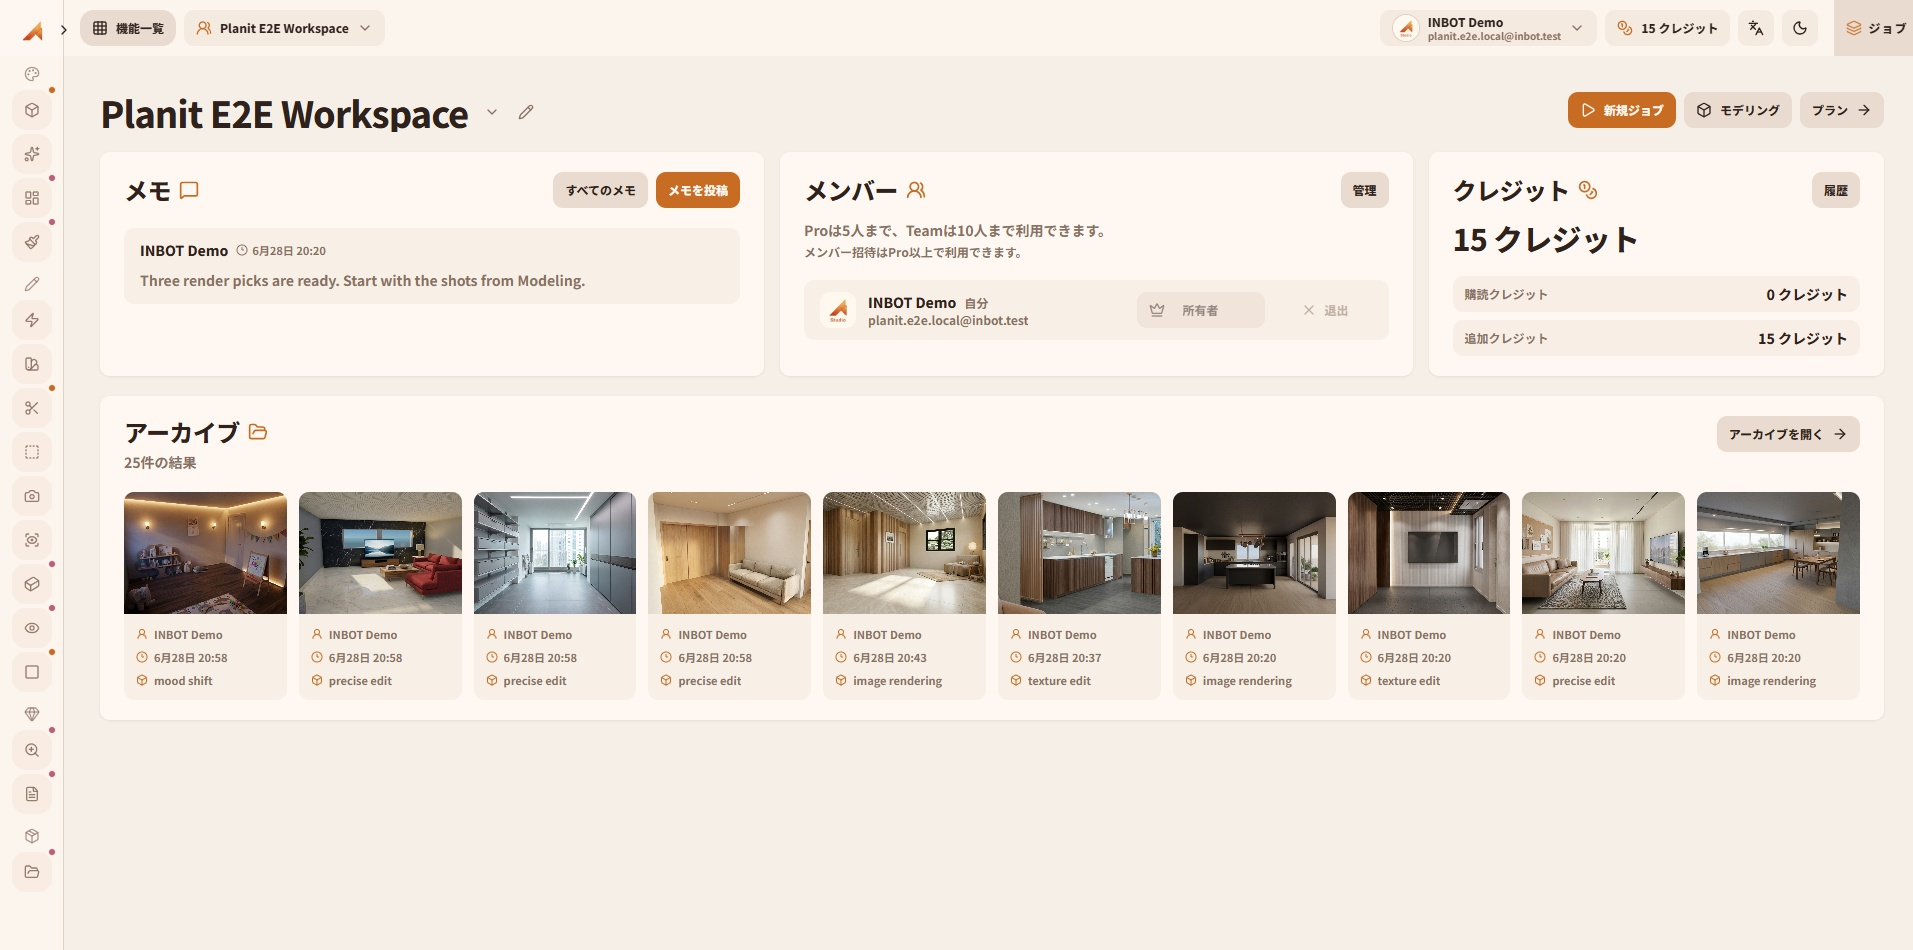Click the memo speech bubble icon beside メモ

click(x=189, y=190)
